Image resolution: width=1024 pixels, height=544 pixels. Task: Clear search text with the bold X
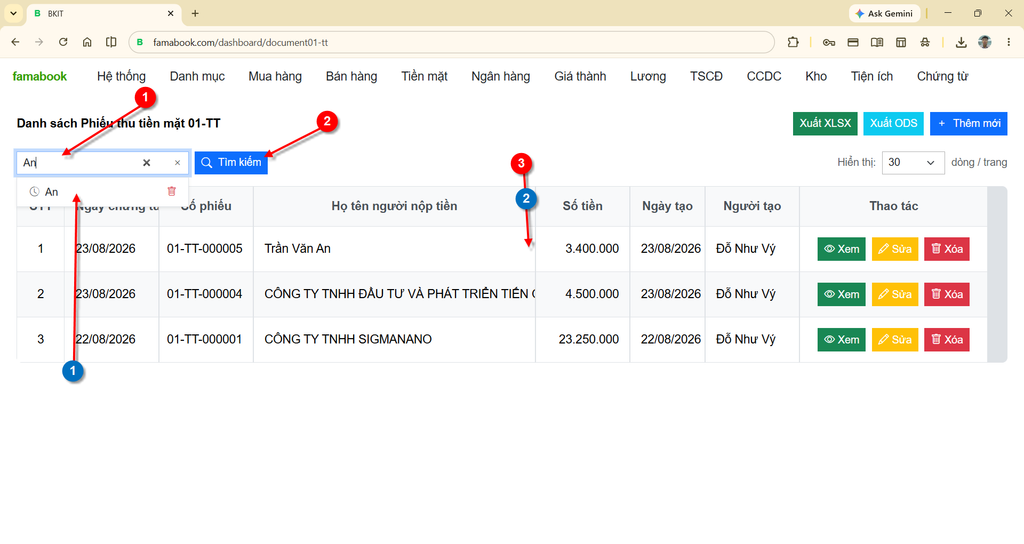point(146,163)
